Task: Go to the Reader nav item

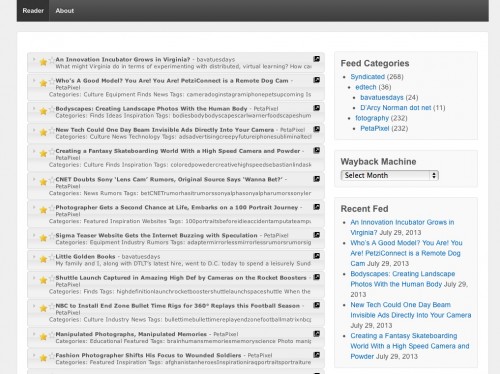Action: 33,11
